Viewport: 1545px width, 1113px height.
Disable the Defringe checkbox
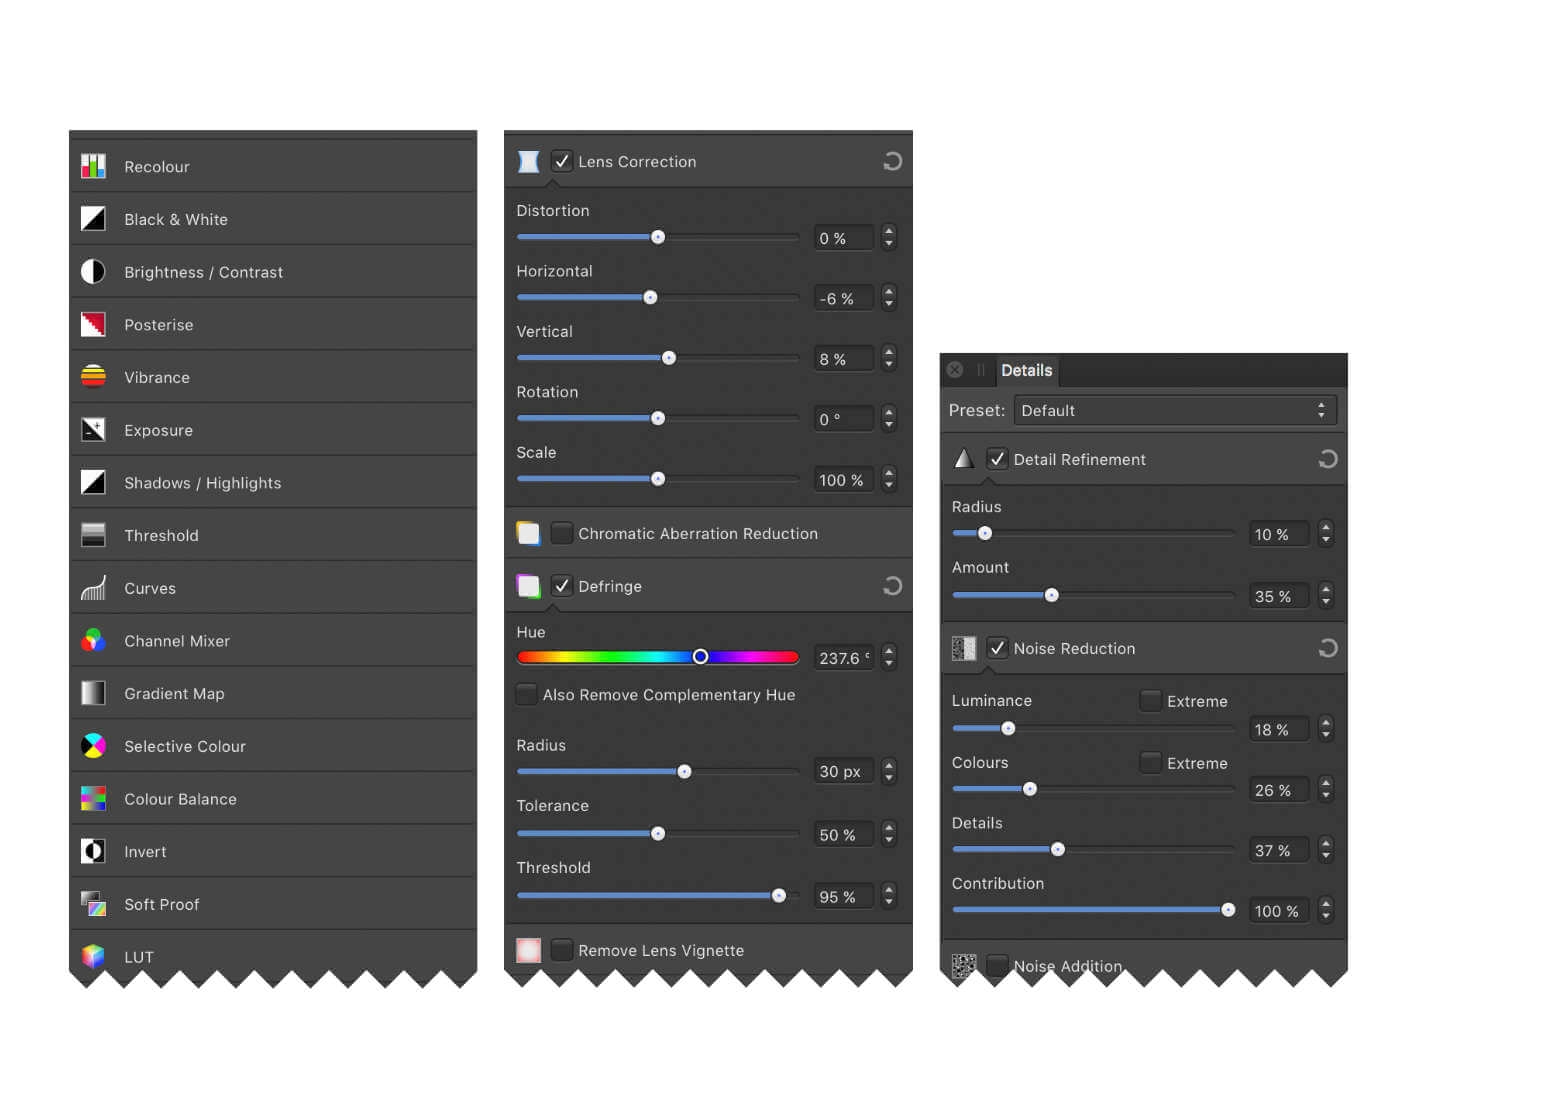point(562,586)
